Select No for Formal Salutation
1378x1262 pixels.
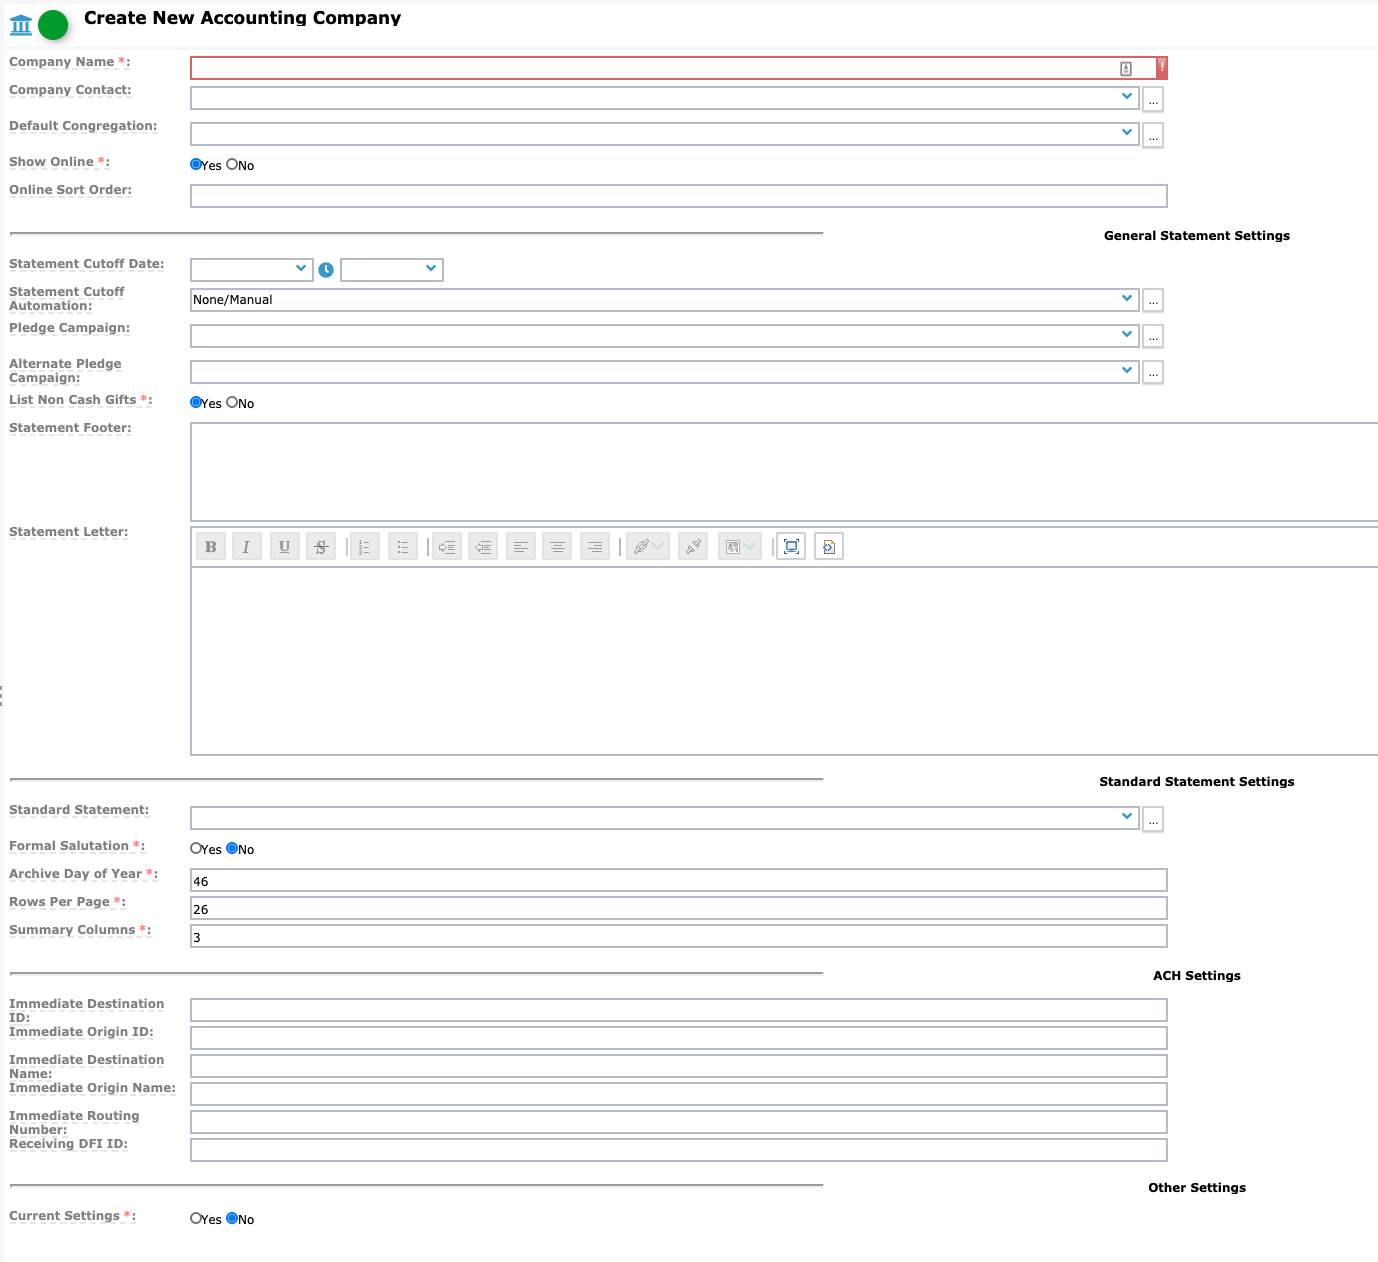[232, 849]
